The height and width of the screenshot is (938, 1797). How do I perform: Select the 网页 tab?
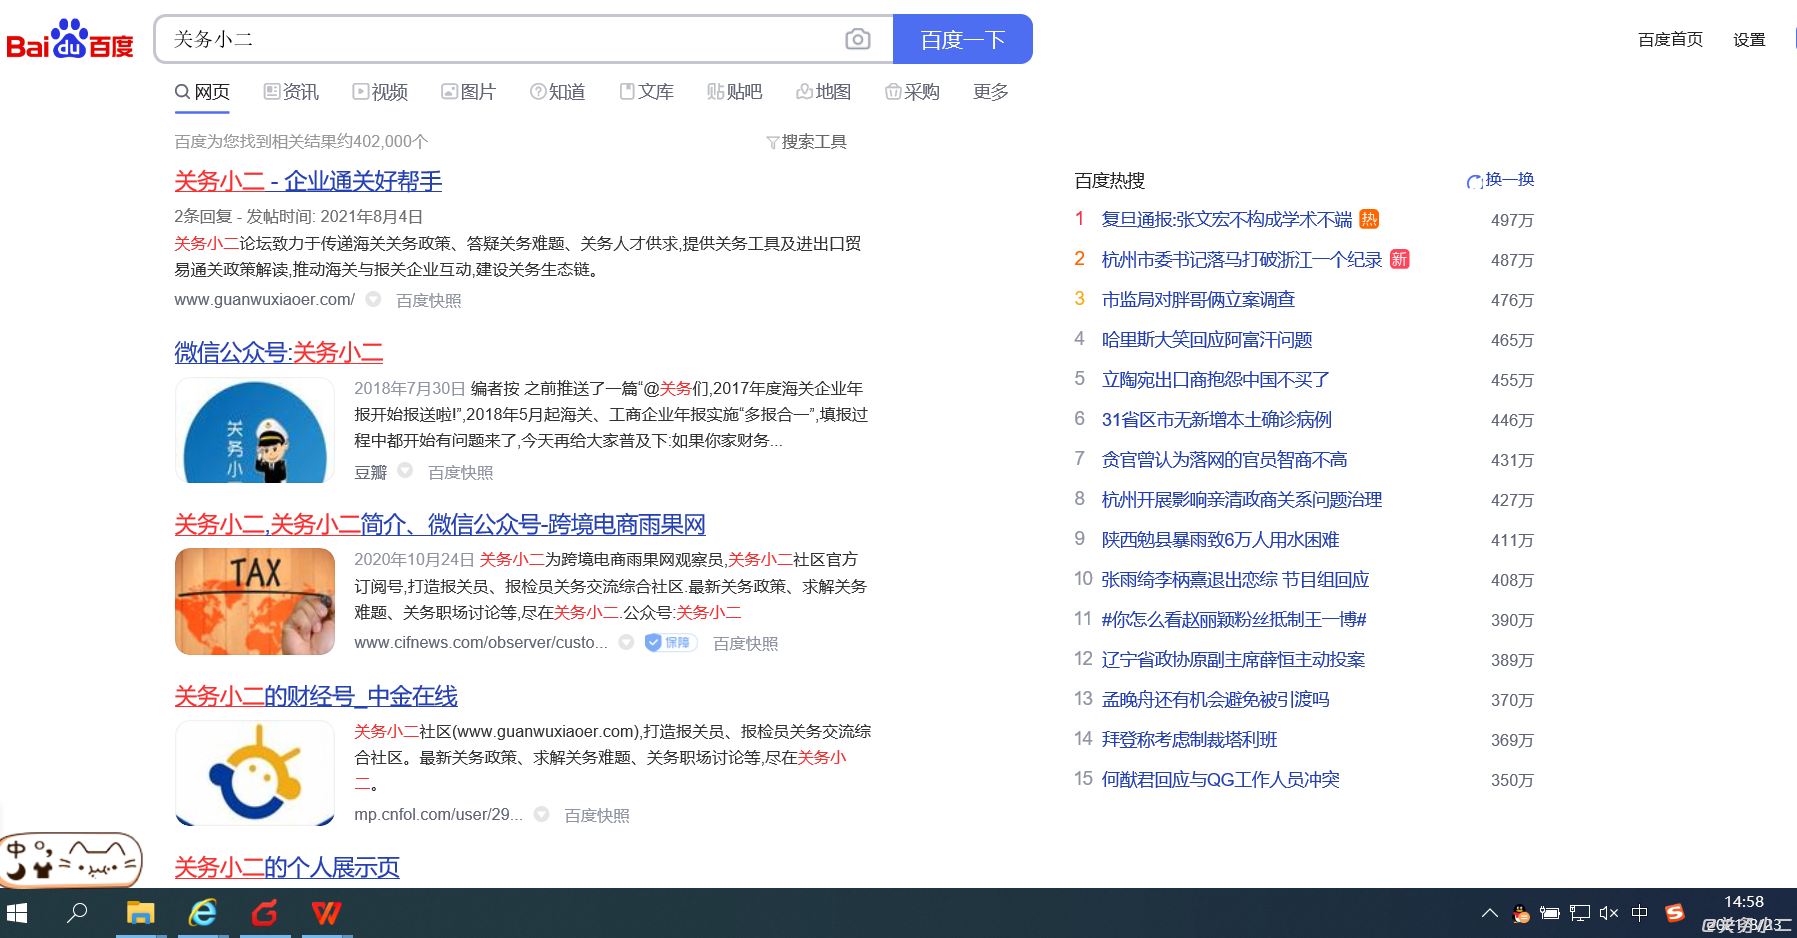pos(202,92)
